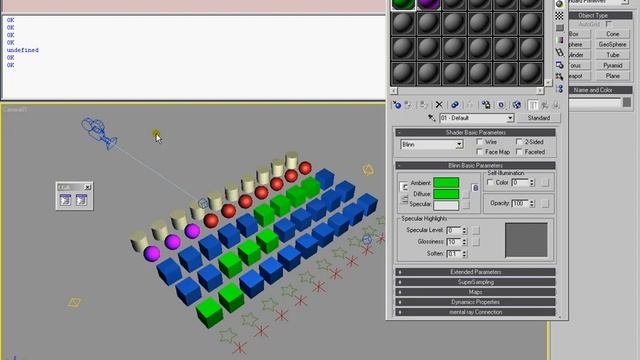
Task: Collapse the Object Type rollout
Action: pos(600,16)
